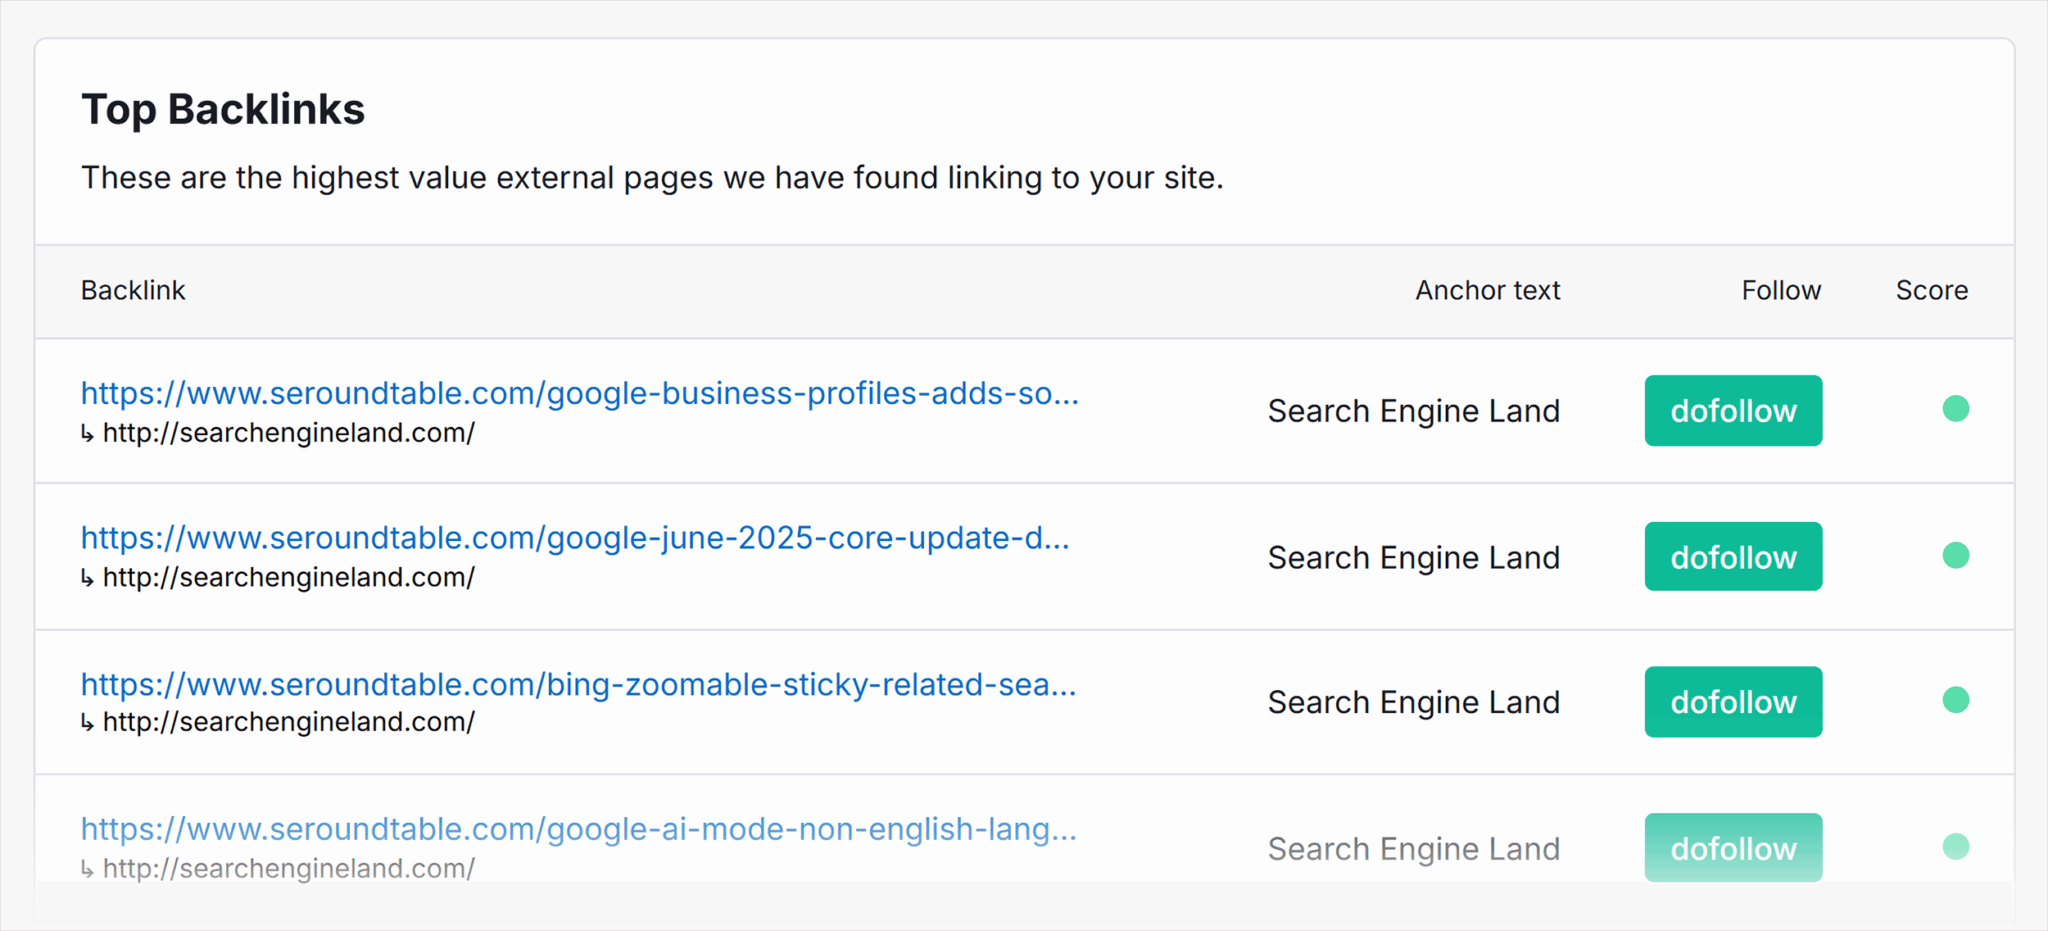Open the google-business-profiles-adds seroundtable backlink
2048x931 pixels.
pos(579,394)
